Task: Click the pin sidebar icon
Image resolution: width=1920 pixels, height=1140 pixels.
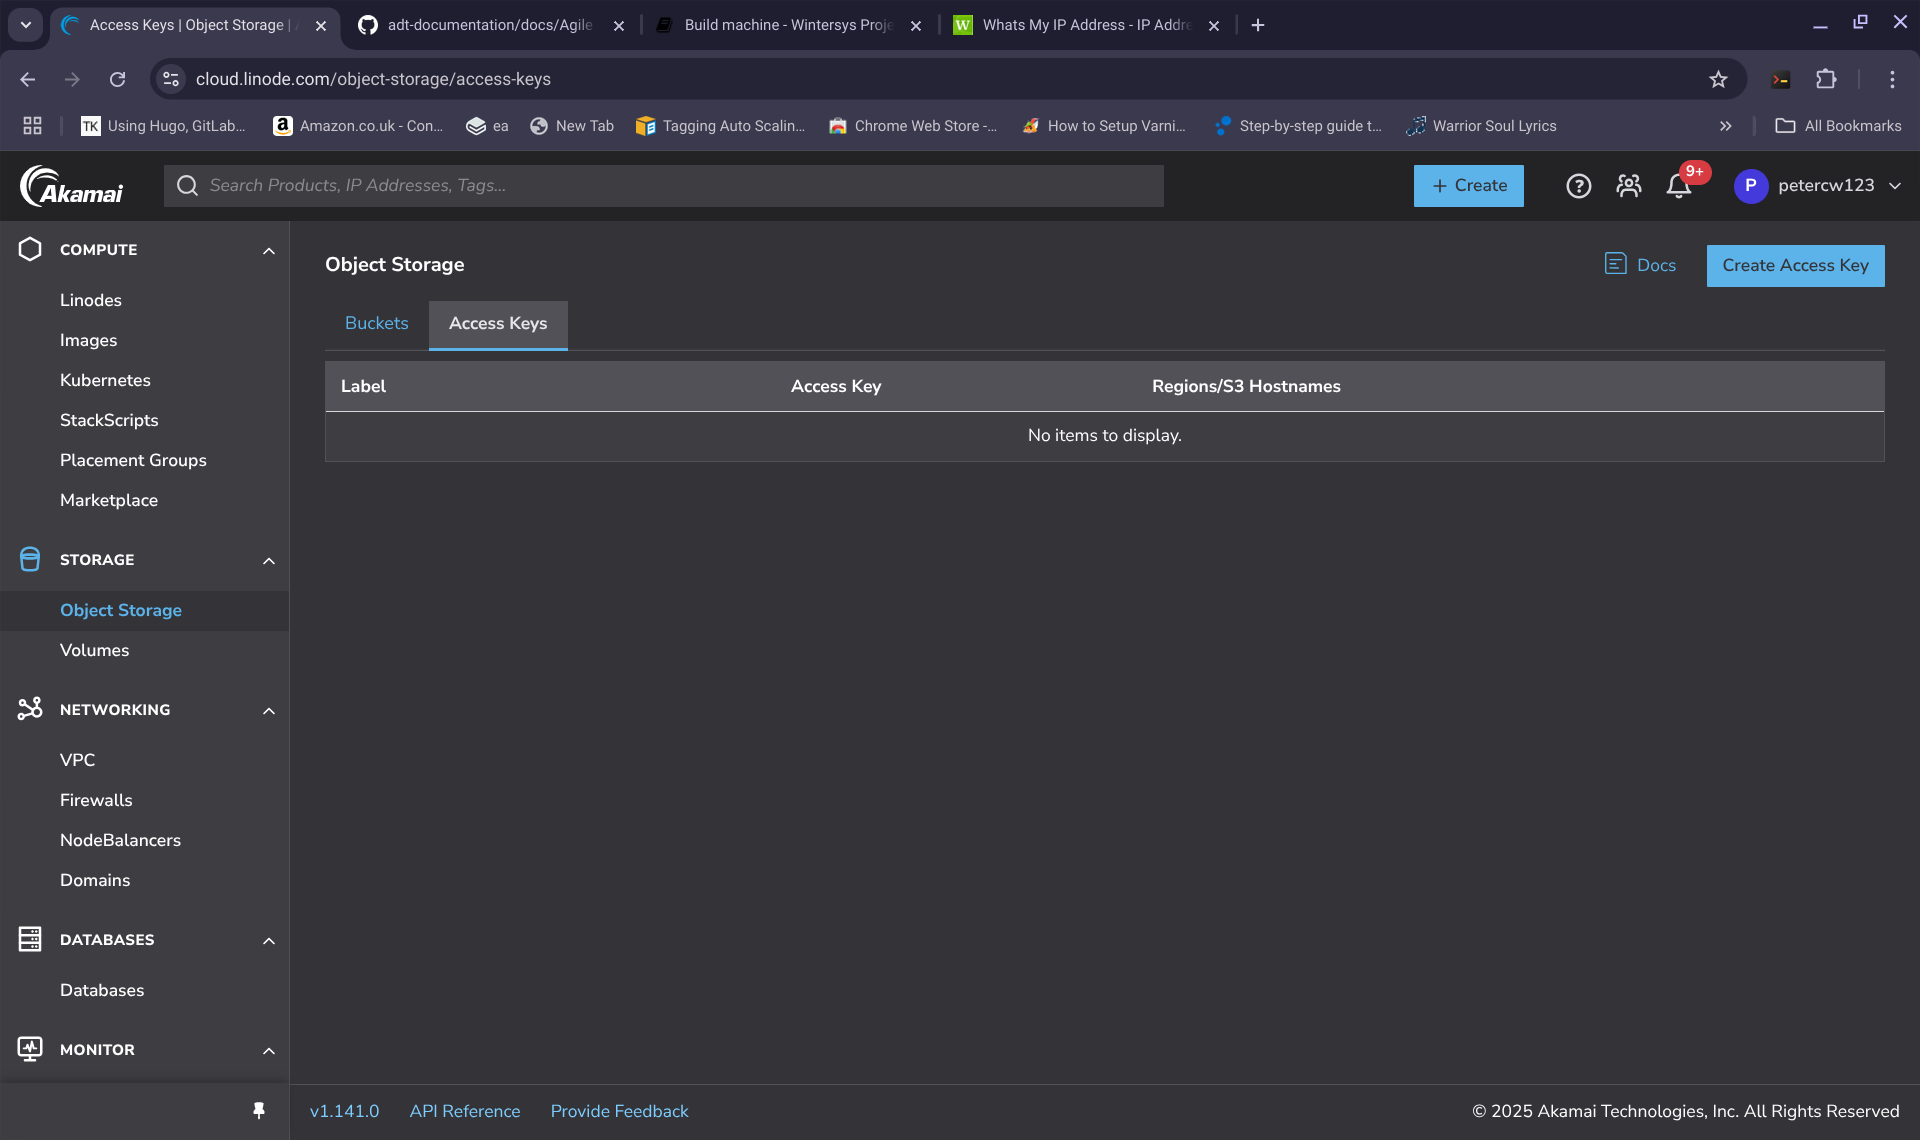Action: point(259,1111)
